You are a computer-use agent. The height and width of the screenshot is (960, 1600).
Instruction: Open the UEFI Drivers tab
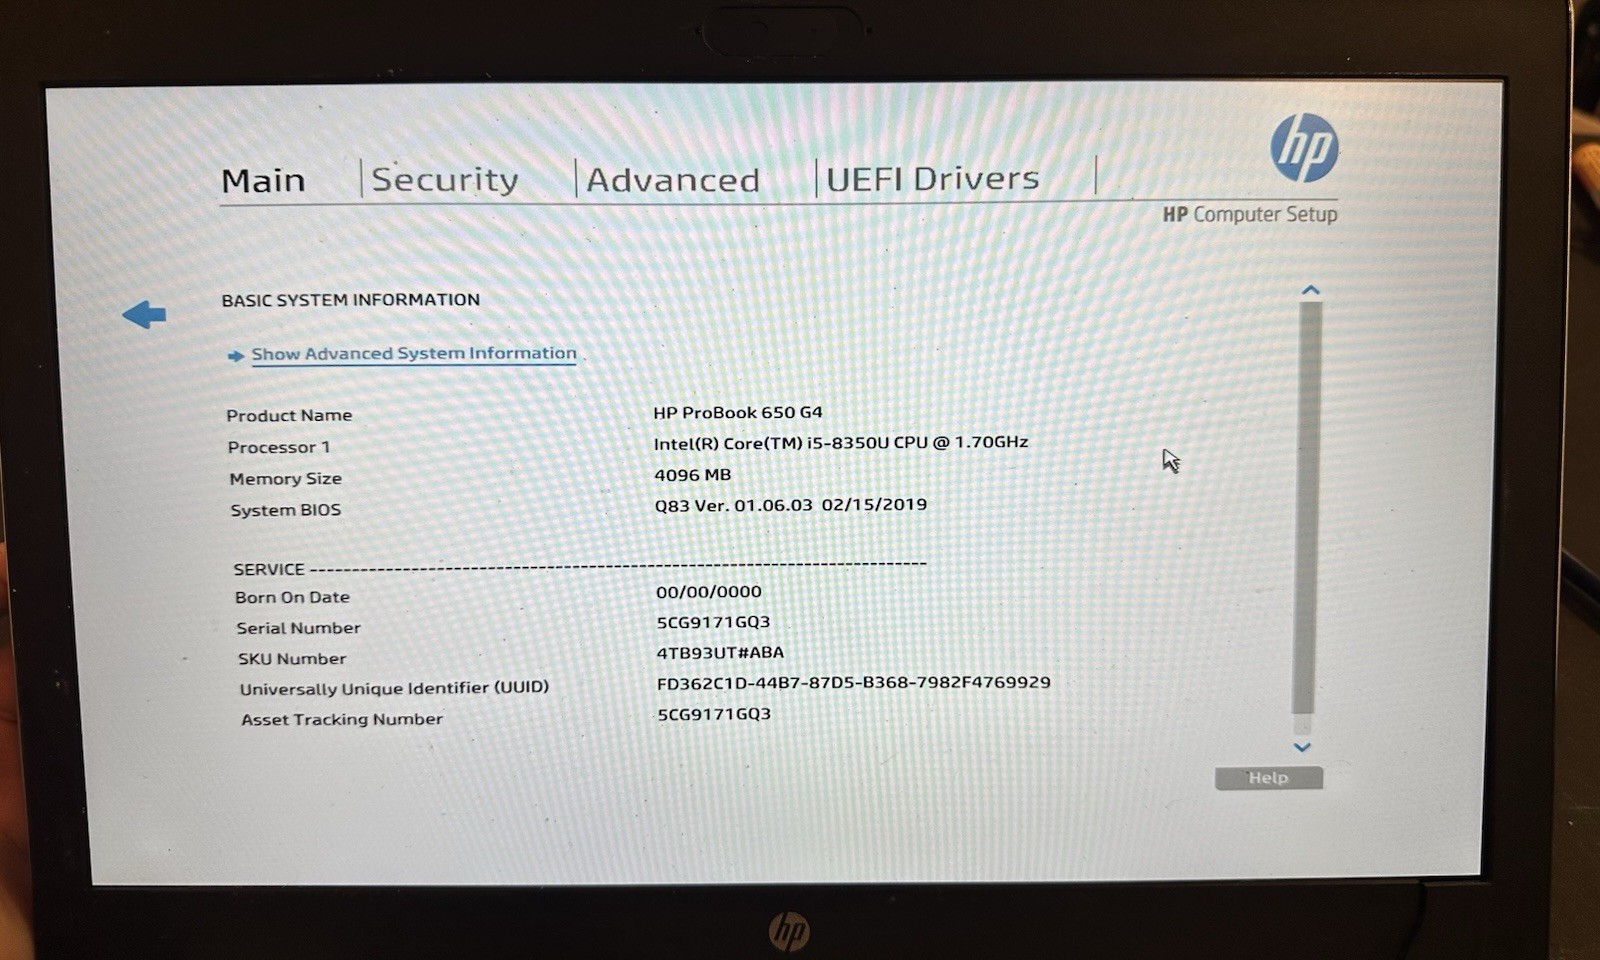tap(933, 178)
